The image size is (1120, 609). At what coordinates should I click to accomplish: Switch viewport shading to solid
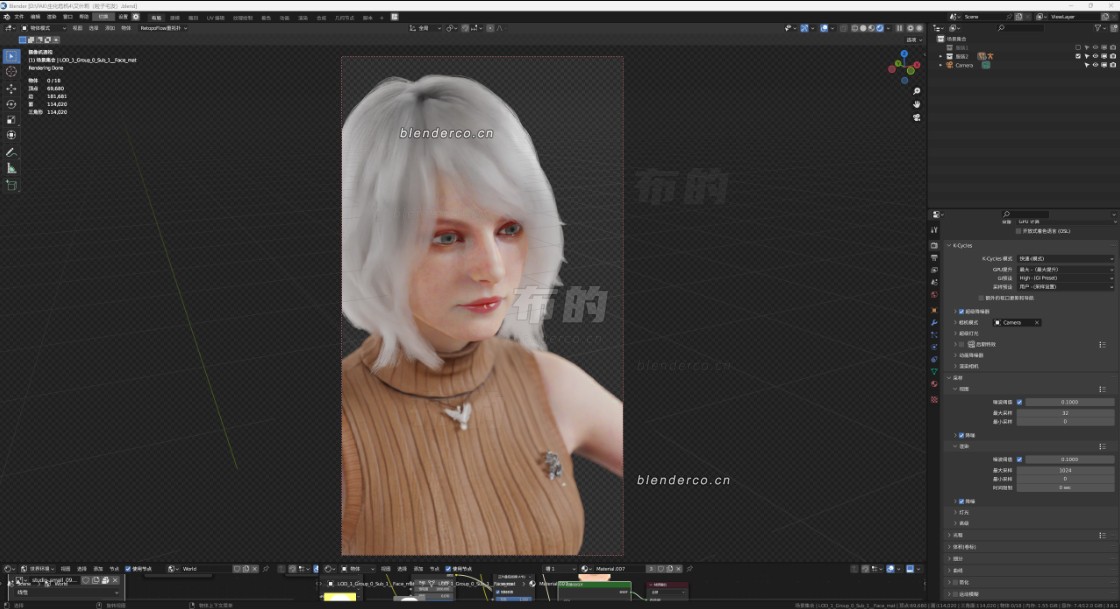point(864,29)
